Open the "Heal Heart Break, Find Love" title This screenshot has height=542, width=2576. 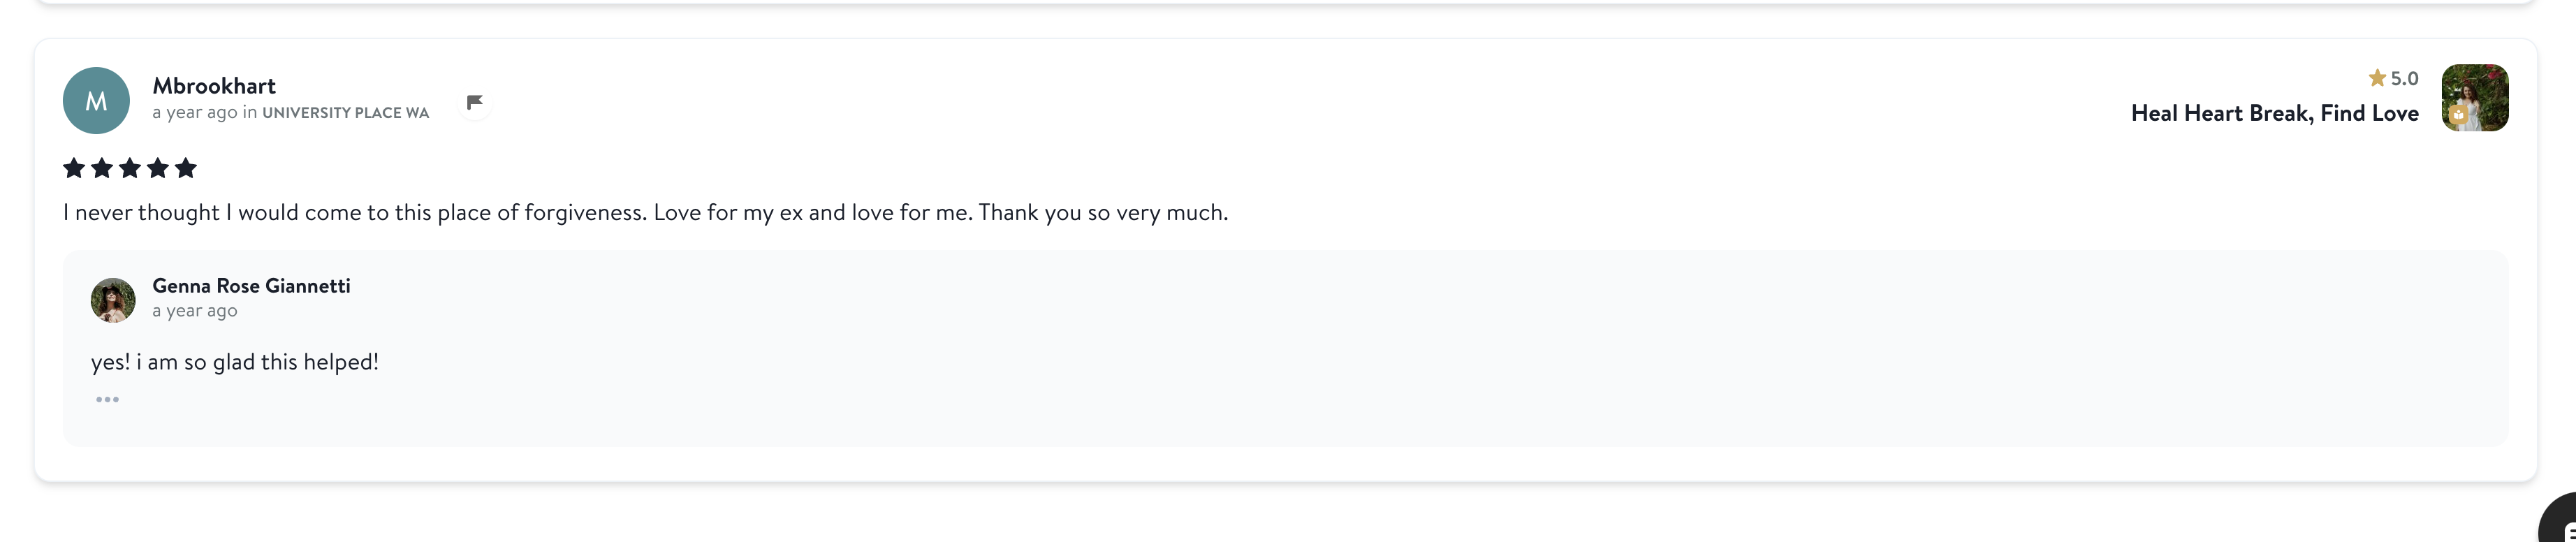2274,113
